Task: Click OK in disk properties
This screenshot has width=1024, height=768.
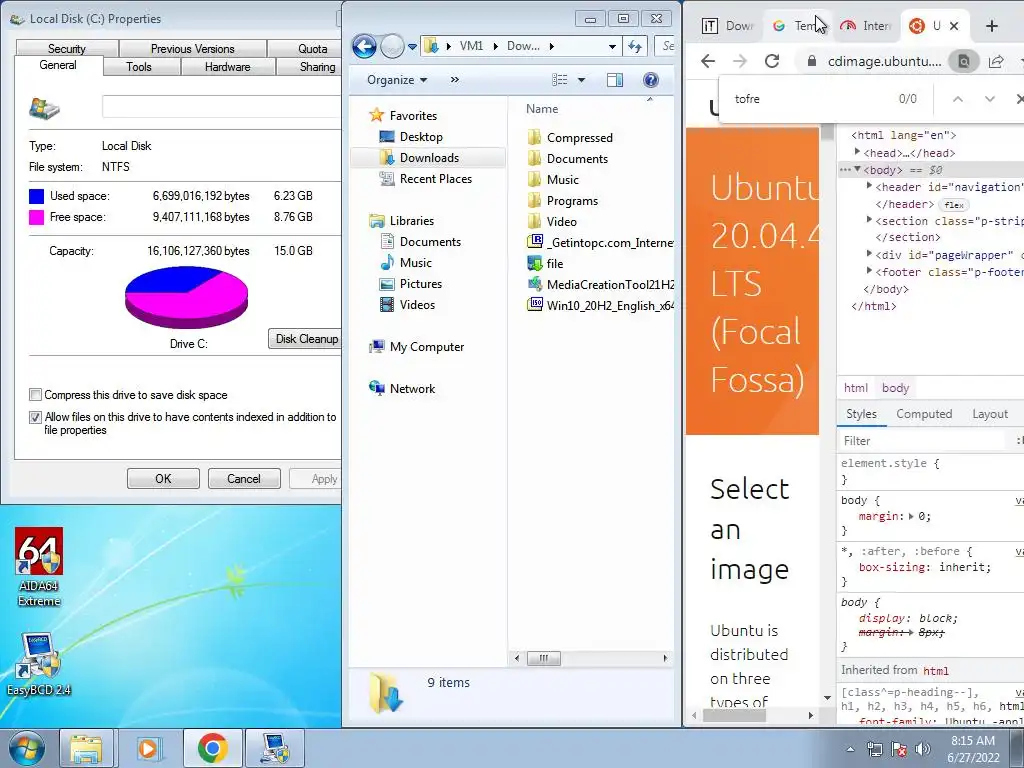Action: tap(163, 479)
